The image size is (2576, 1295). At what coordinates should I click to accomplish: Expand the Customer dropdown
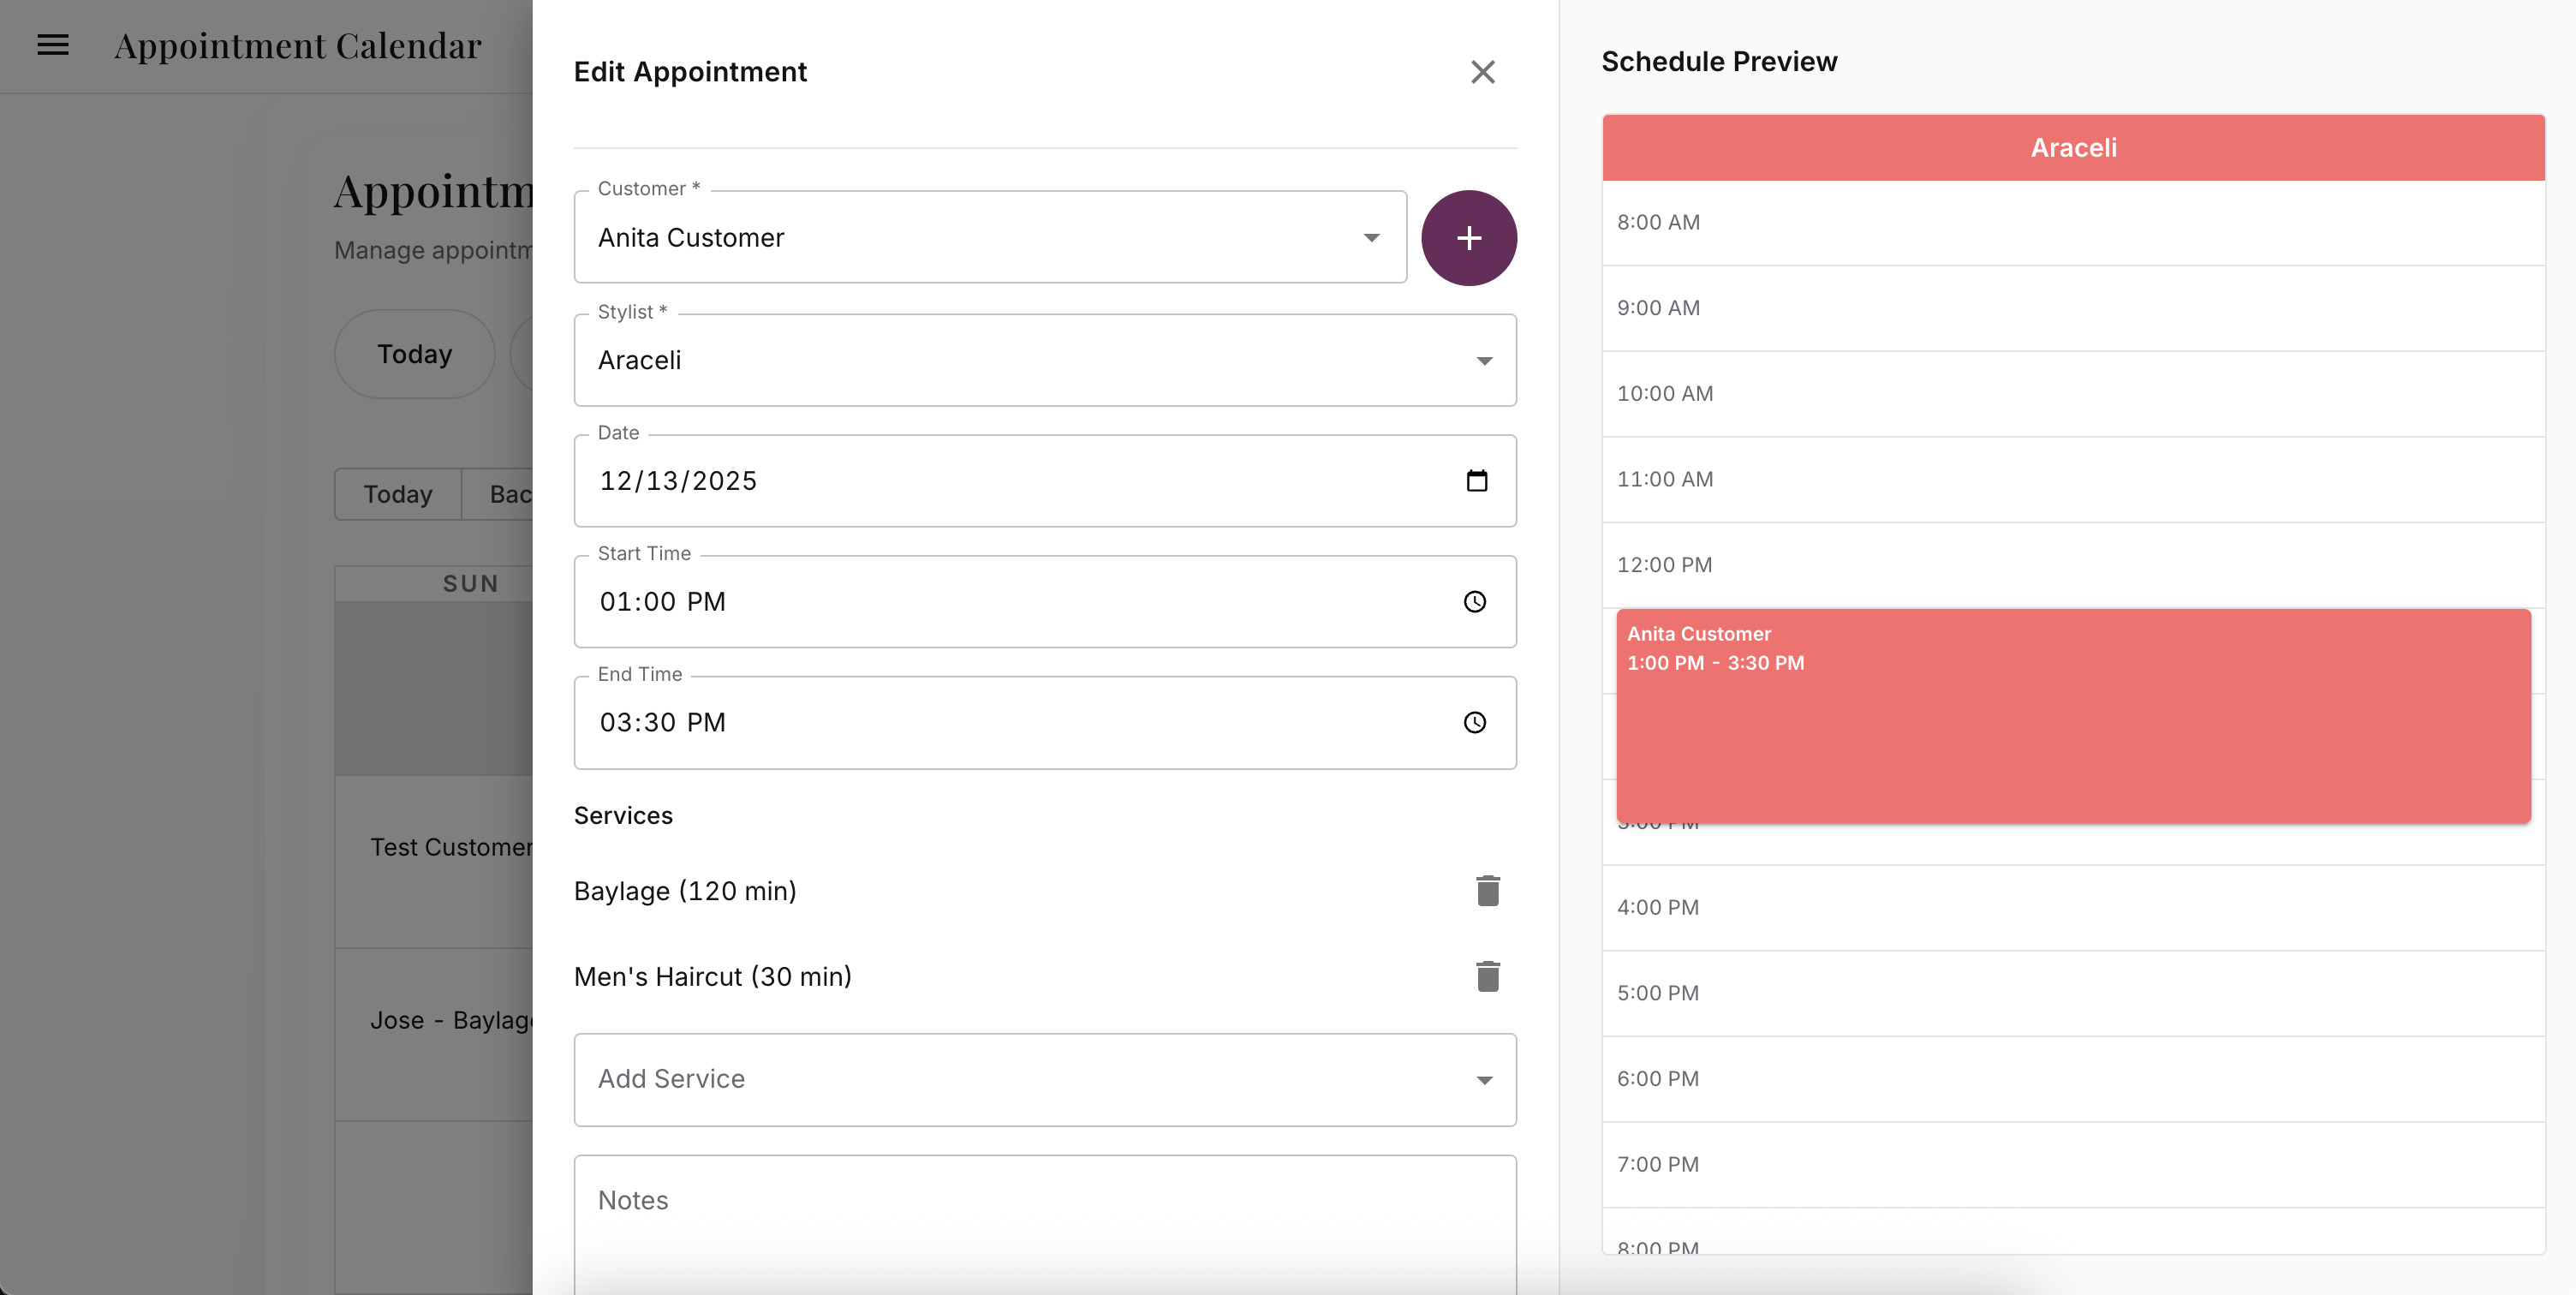coord(1371,237)
